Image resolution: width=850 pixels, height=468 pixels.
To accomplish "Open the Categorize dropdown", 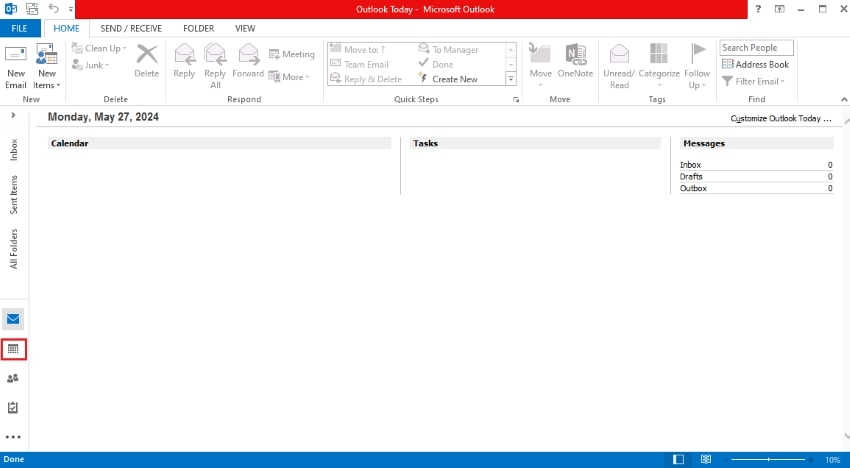I will (659, 67).
